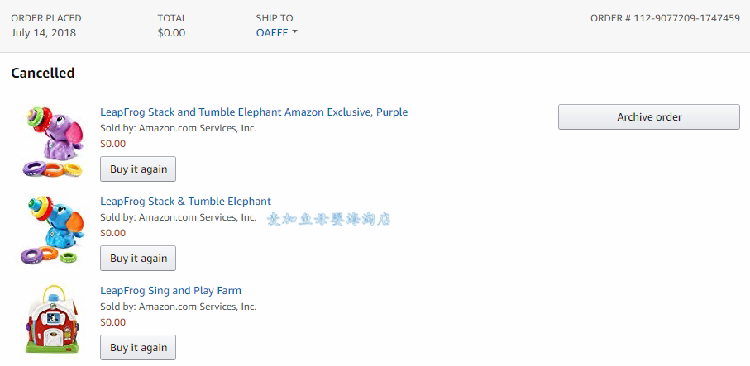The width and height of the screenshot is (750, 366).
Task: Click the small arrow next to Ship To name
Action: (x=295, y=32)
